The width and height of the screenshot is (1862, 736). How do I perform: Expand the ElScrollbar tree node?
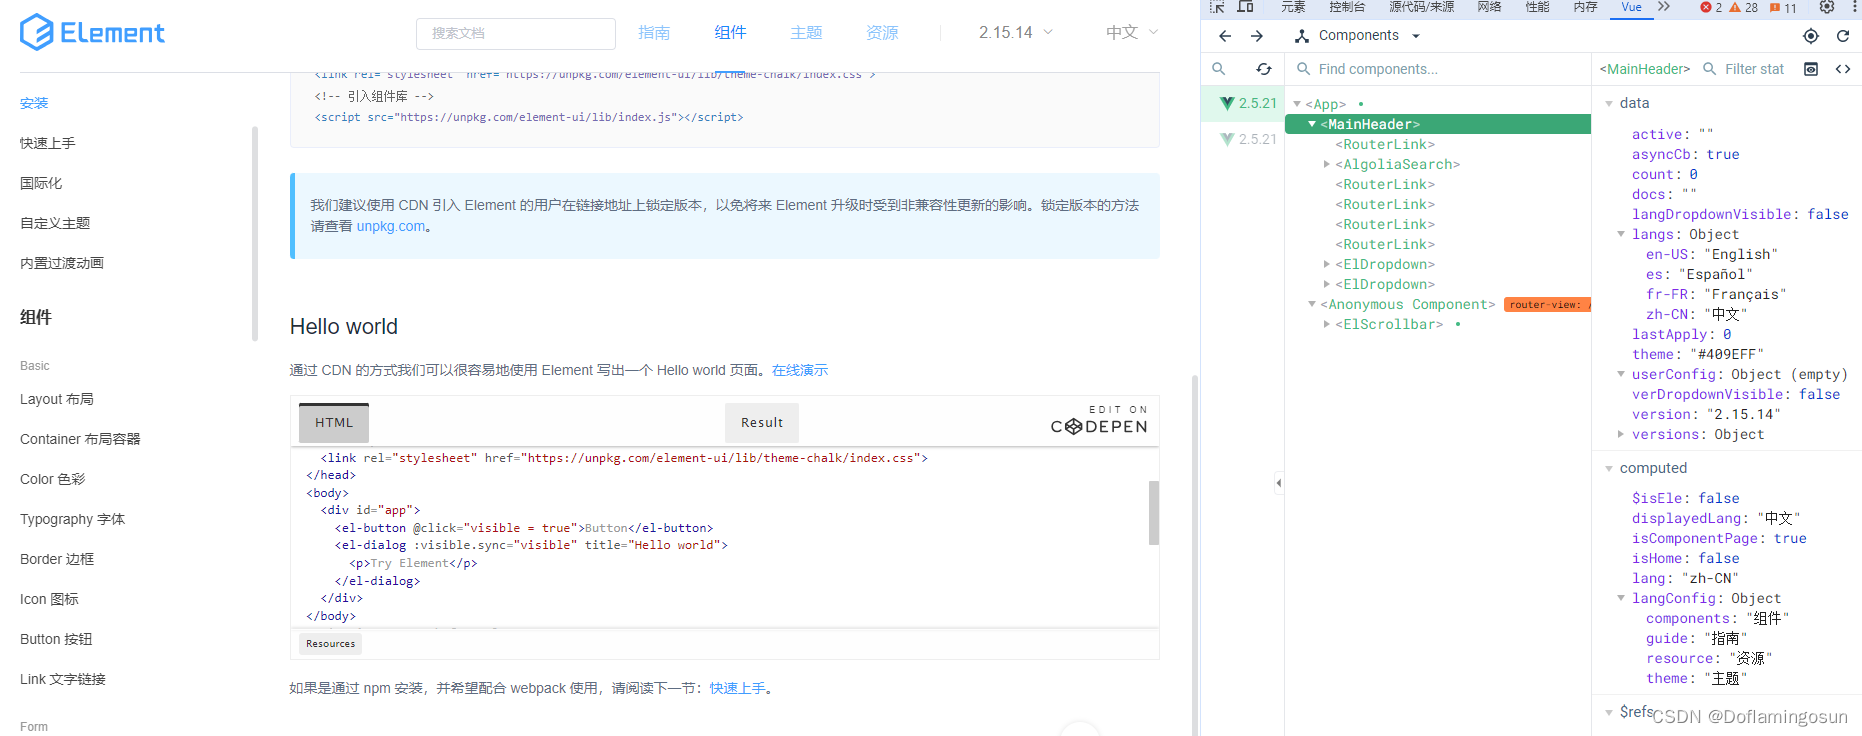[1327, 324]
